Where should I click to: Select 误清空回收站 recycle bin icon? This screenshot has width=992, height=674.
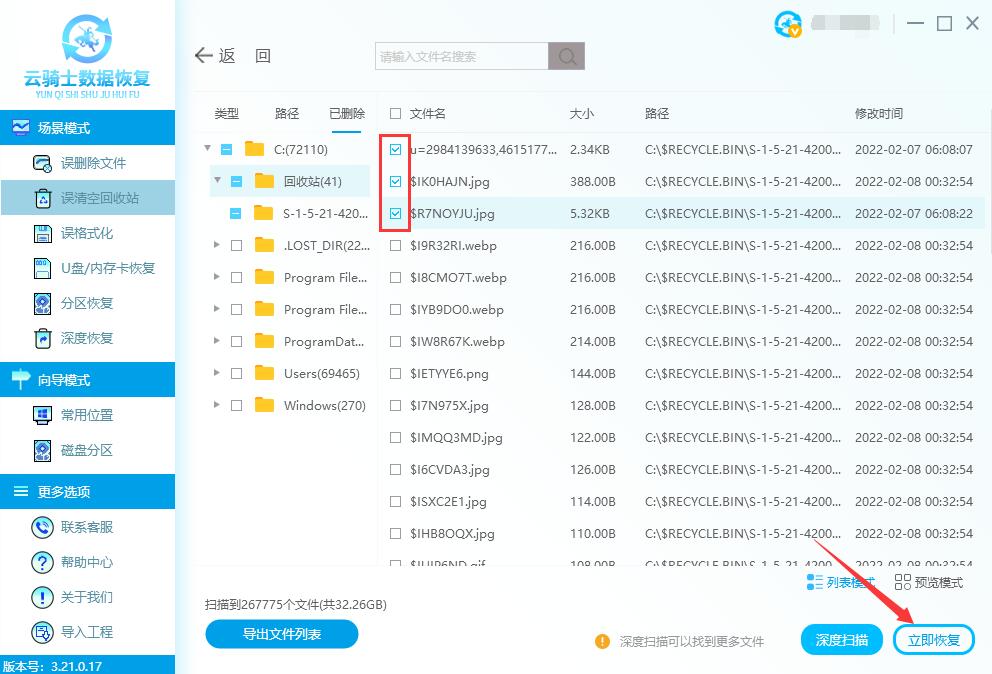tap(42, 198)
